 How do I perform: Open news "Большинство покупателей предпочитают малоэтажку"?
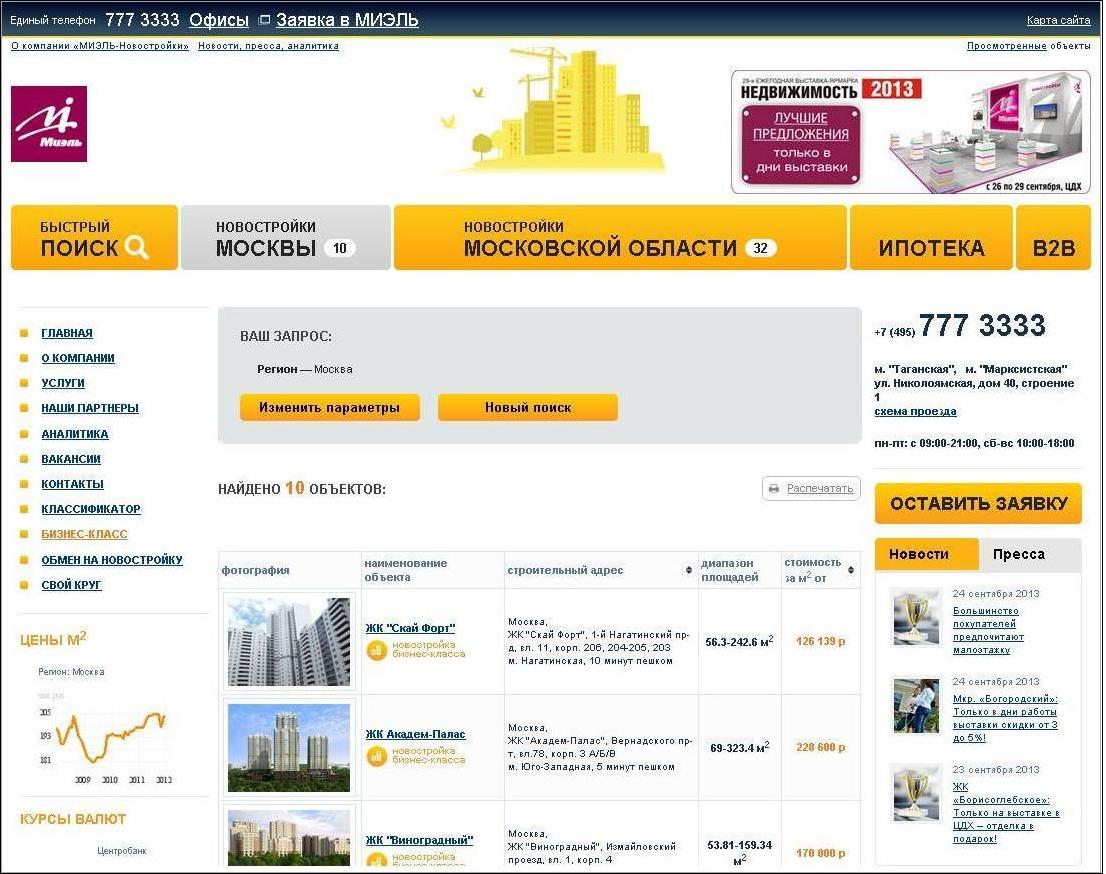coord(988,630)
